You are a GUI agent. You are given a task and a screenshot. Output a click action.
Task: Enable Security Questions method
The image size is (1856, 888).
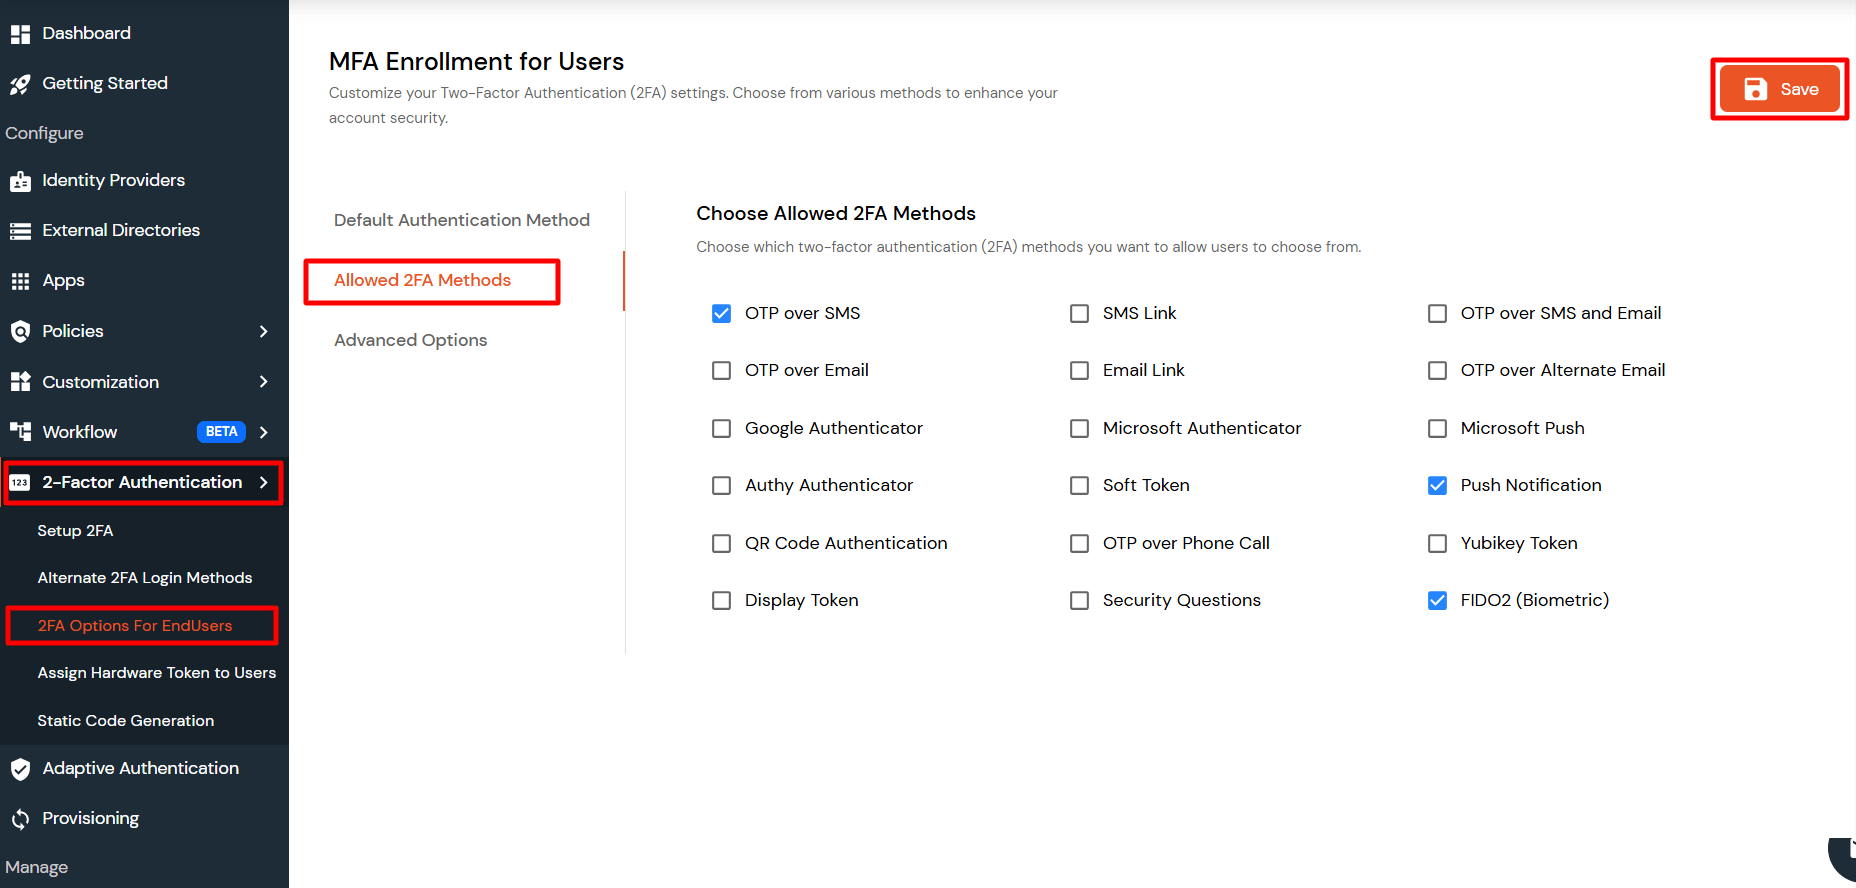click(1079, 601)
